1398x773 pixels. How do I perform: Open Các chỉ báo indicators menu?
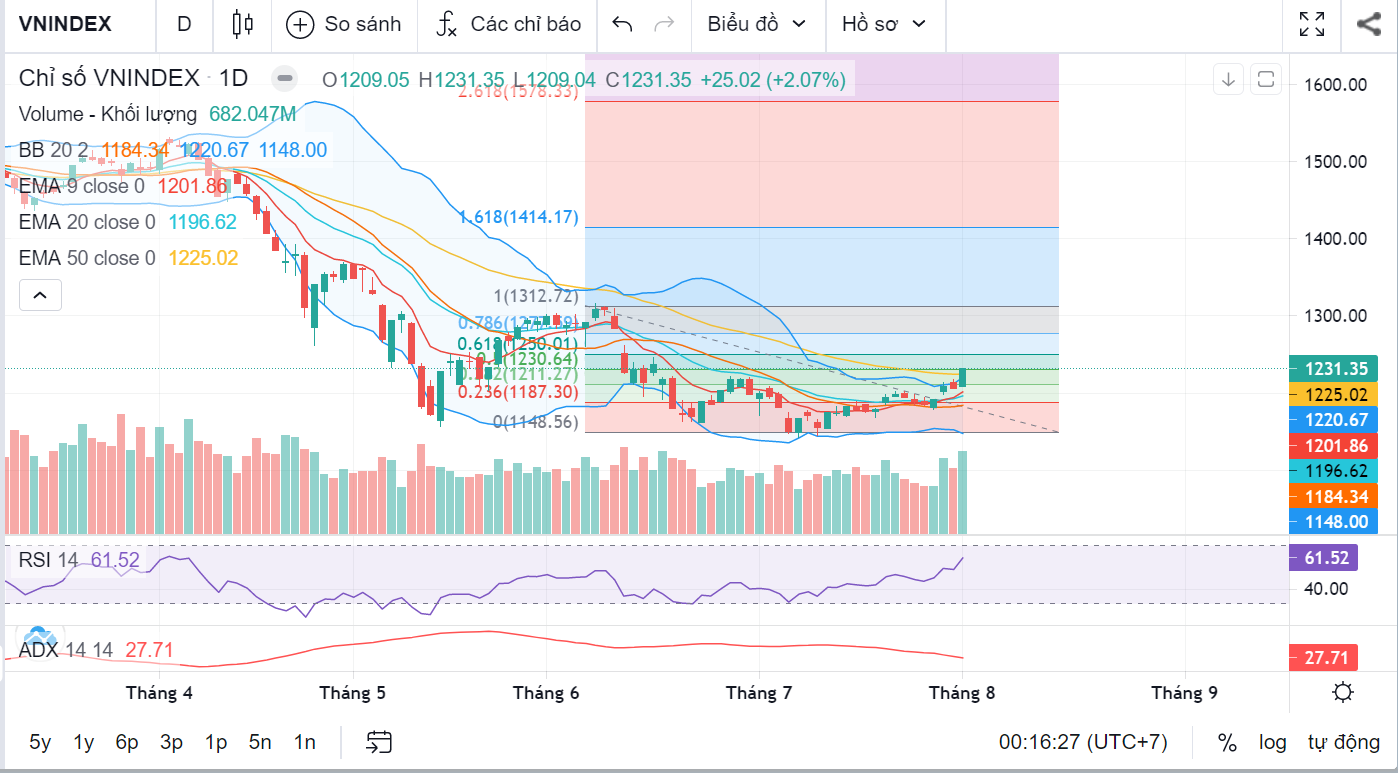pos(509,25)
